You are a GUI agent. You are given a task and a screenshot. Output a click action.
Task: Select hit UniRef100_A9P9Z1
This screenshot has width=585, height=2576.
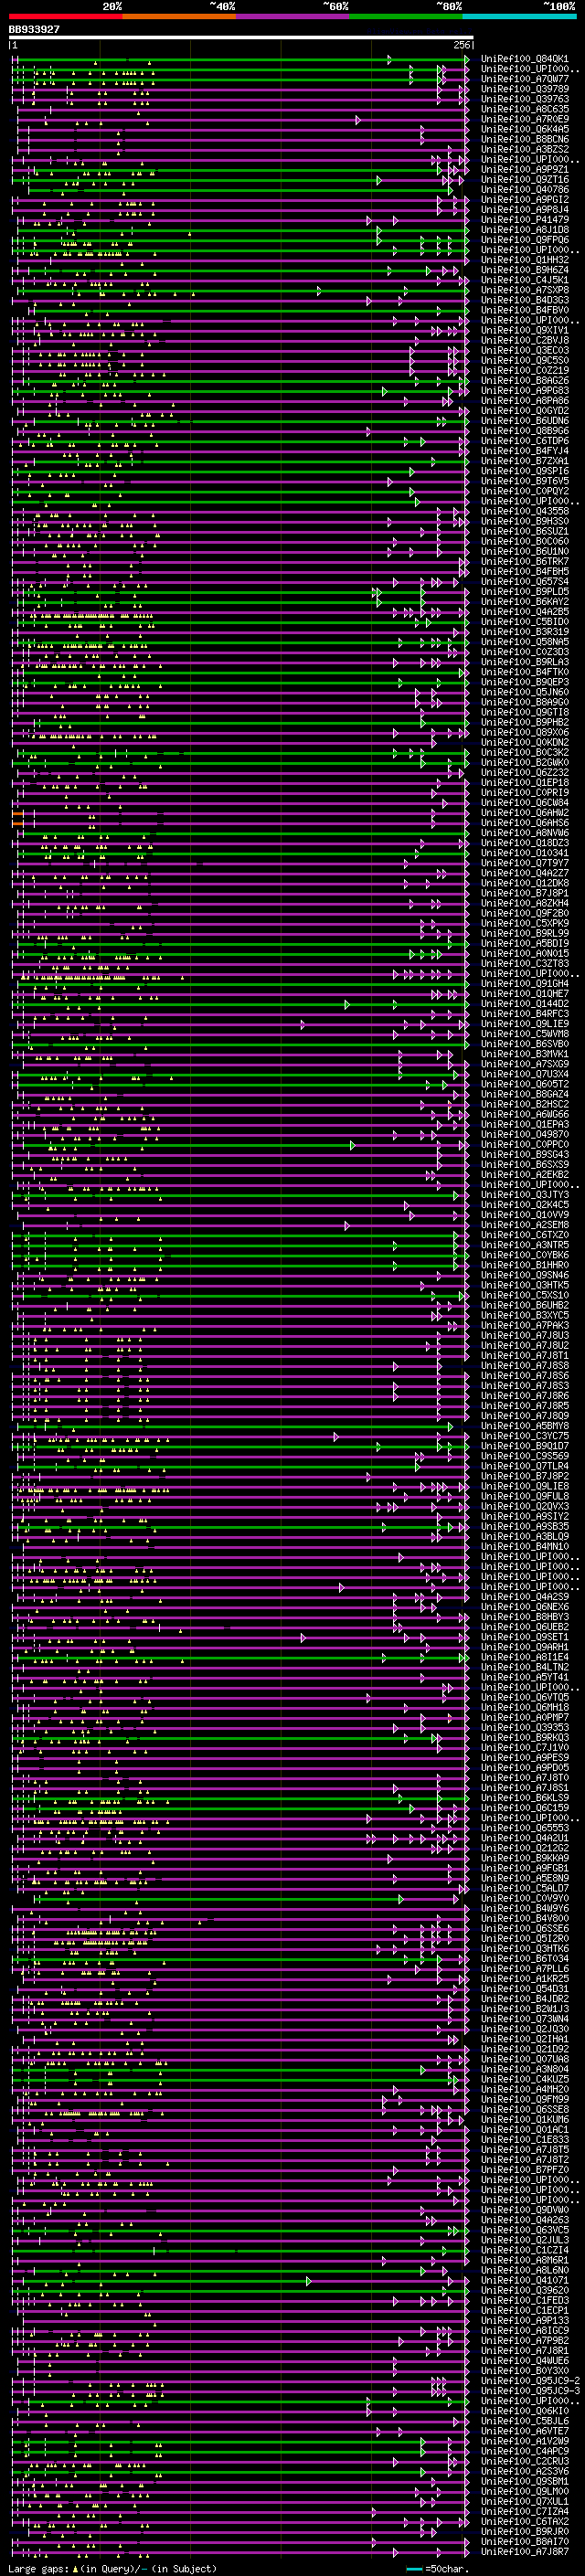525,170
